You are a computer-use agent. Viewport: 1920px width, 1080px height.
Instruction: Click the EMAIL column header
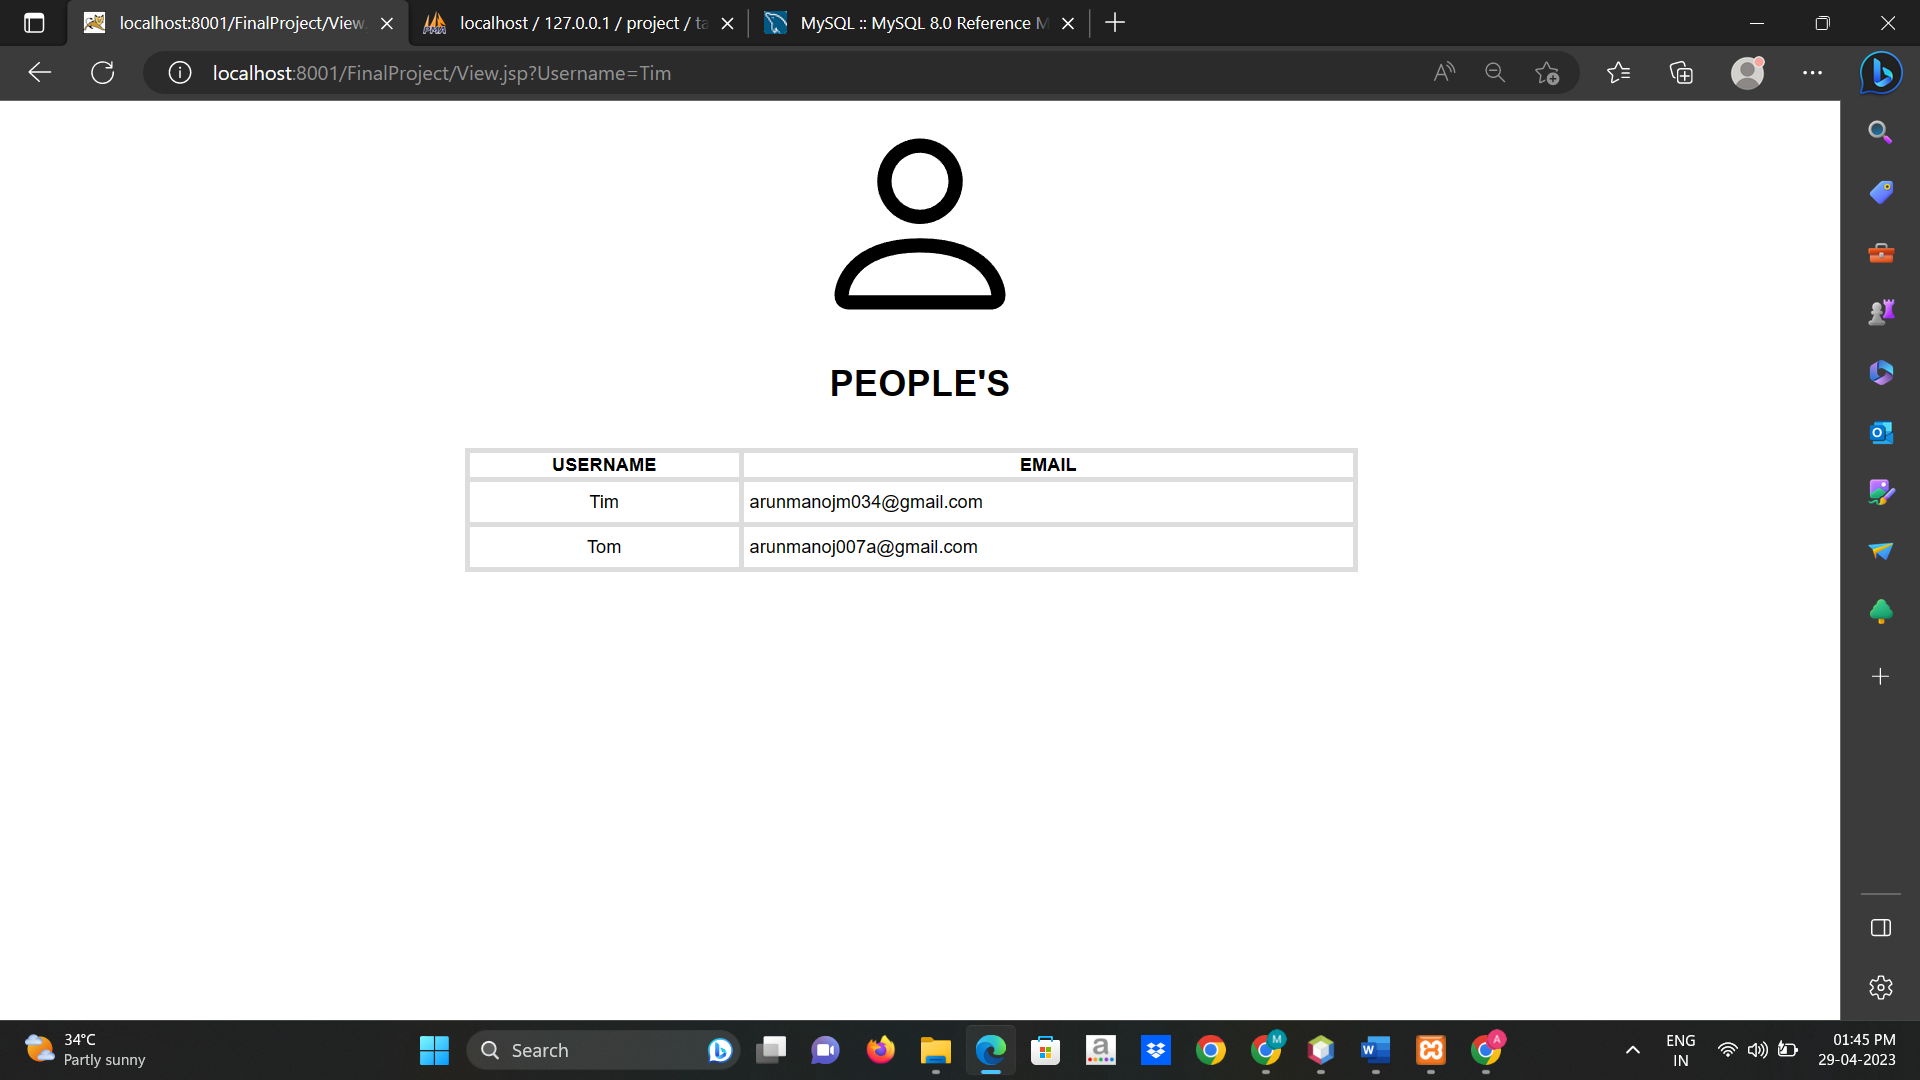pyautogui.click(x=1048, y=465)
